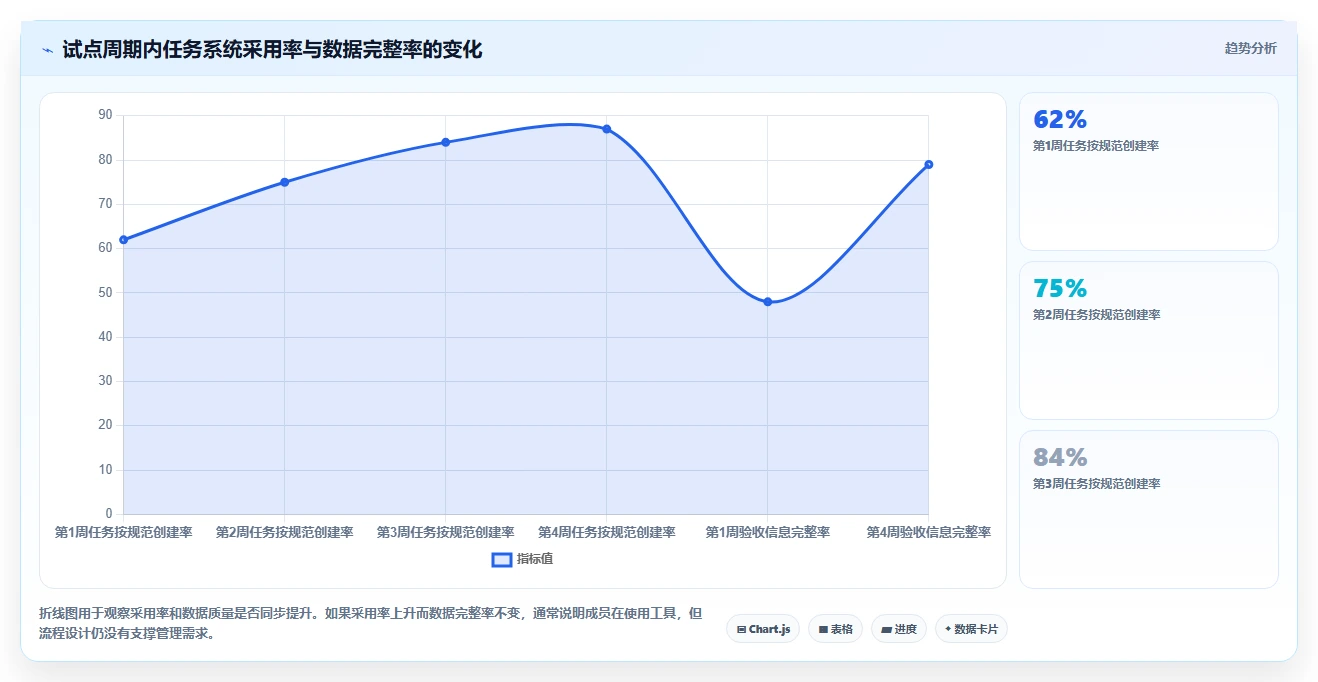
Task: Click the y-axis value 50
Action: pyautogui.click(x=105, y=293)
